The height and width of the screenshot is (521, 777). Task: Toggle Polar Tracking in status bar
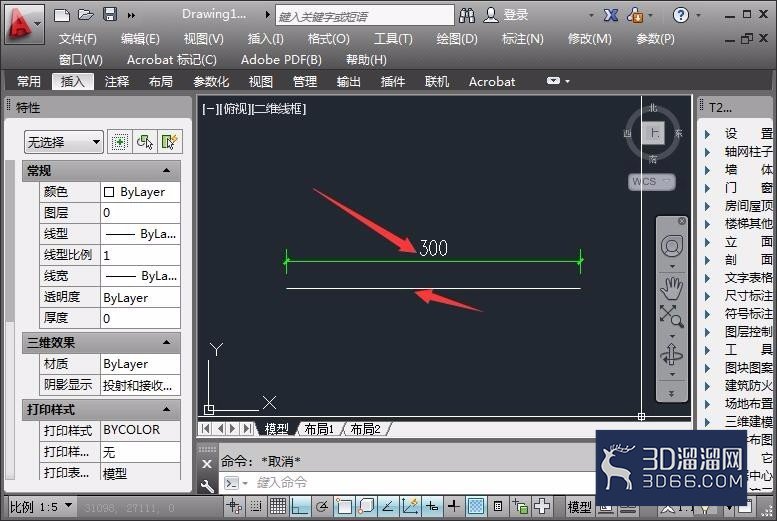322,506
